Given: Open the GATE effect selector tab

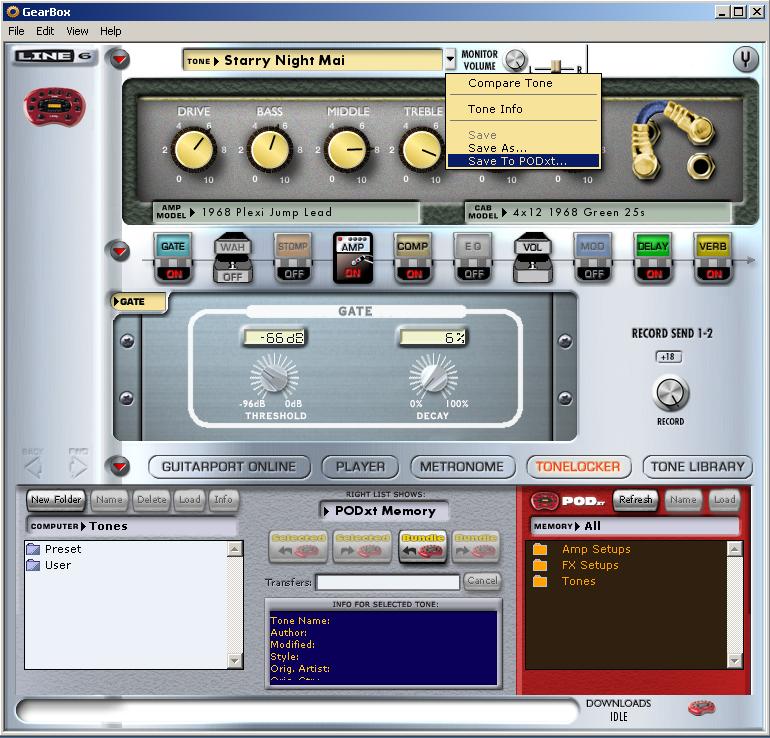Looking at the screenshot, I should coord(138,302).
